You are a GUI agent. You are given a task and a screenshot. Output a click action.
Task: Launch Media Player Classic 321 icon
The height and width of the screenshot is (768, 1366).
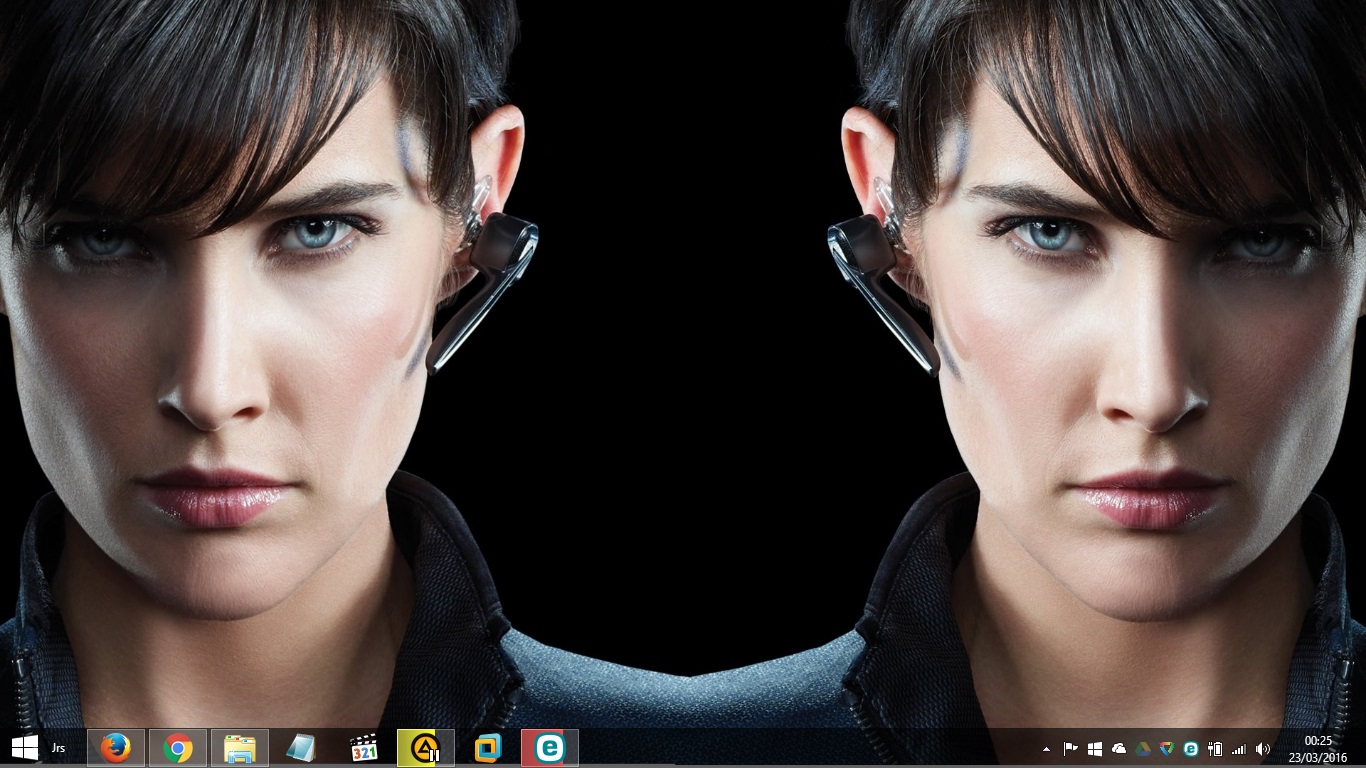[364, 748]
